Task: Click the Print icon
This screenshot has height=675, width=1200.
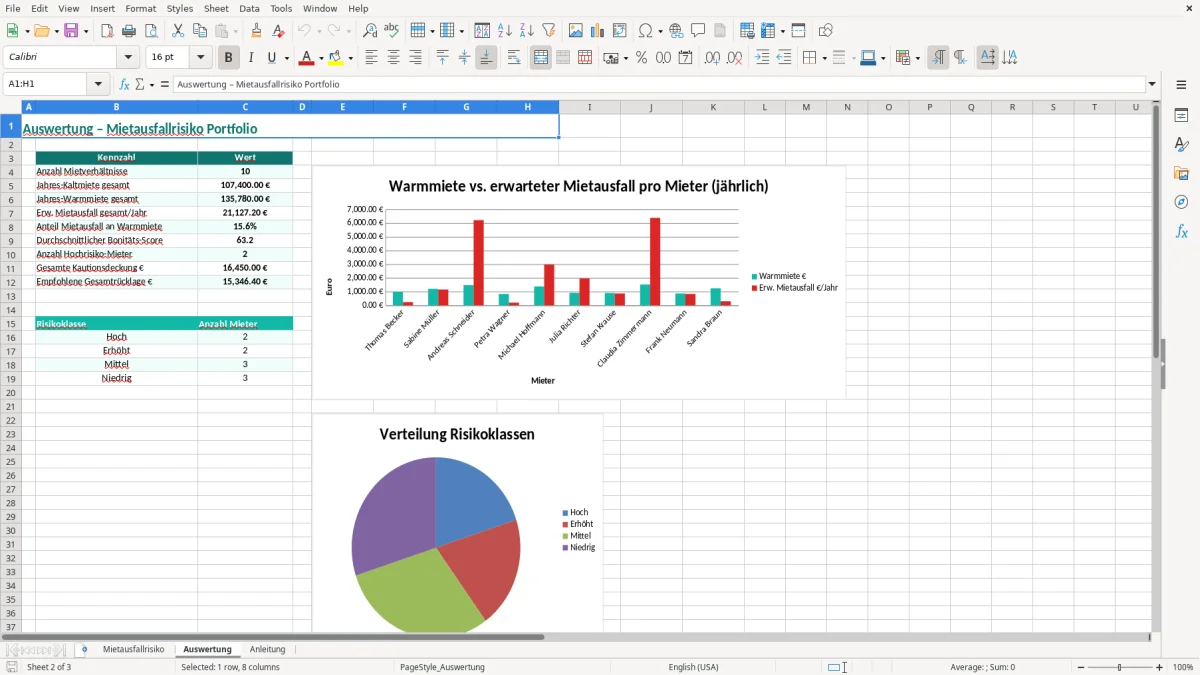Action: tap(129, 31)
